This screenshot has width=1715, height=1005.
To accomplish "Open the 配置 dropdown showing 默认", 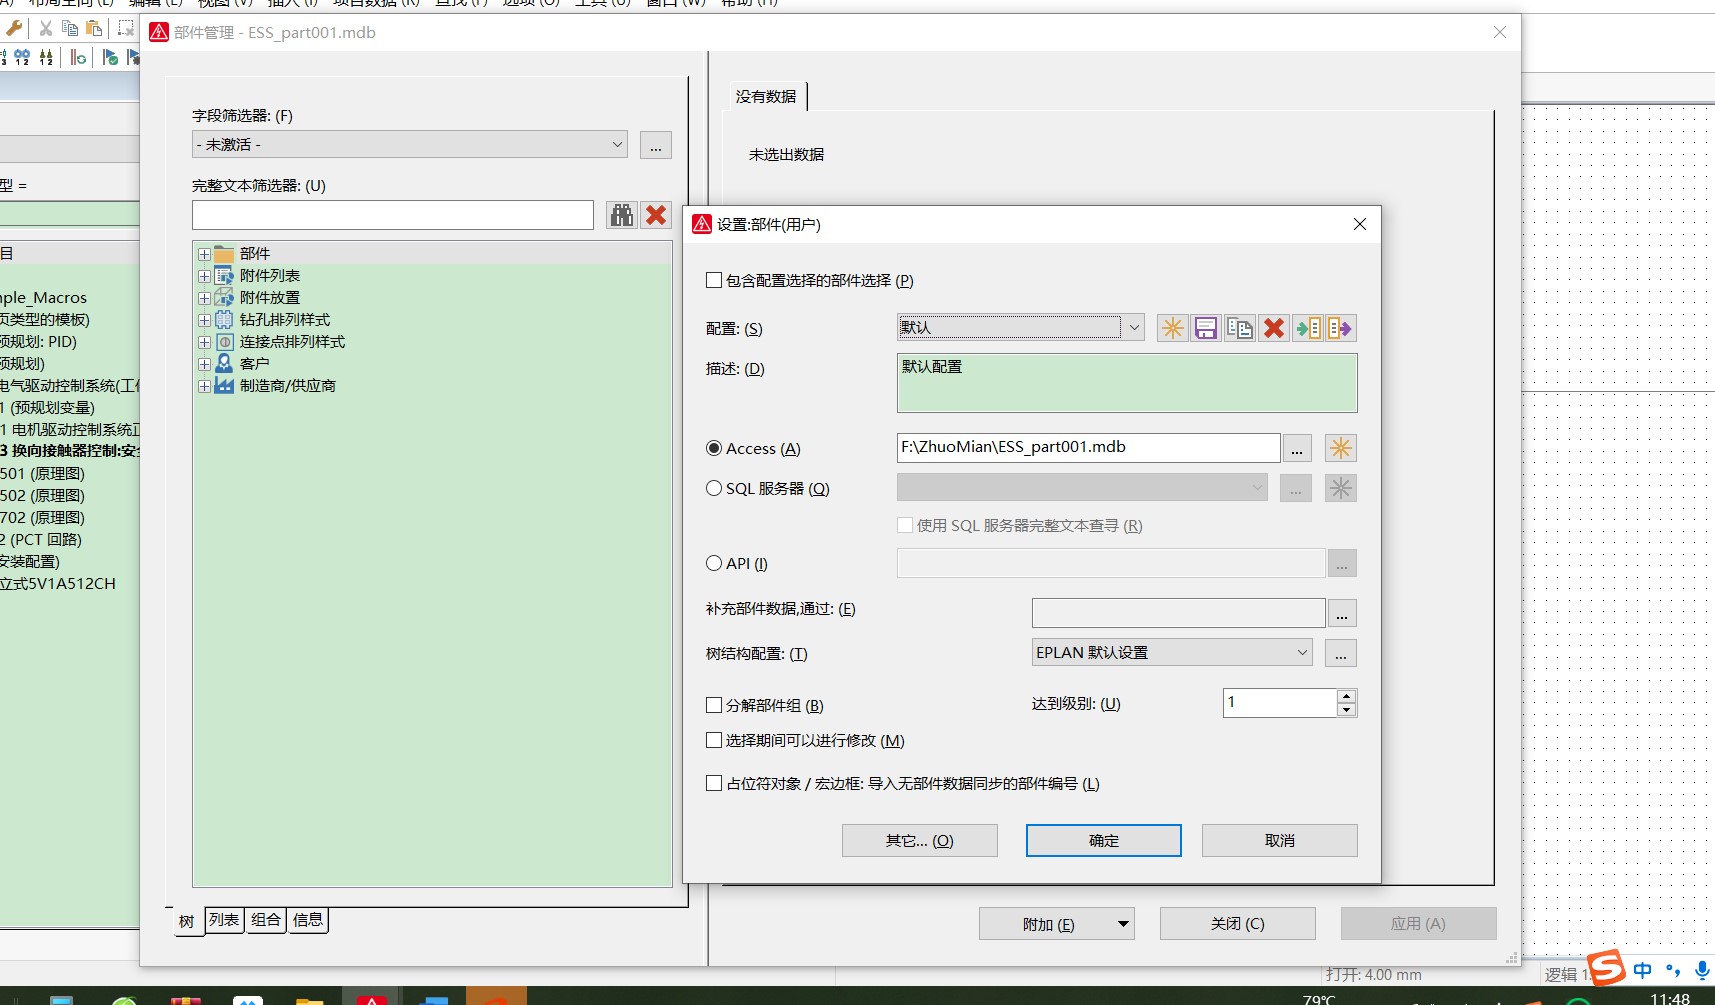I will [1134, 328].
